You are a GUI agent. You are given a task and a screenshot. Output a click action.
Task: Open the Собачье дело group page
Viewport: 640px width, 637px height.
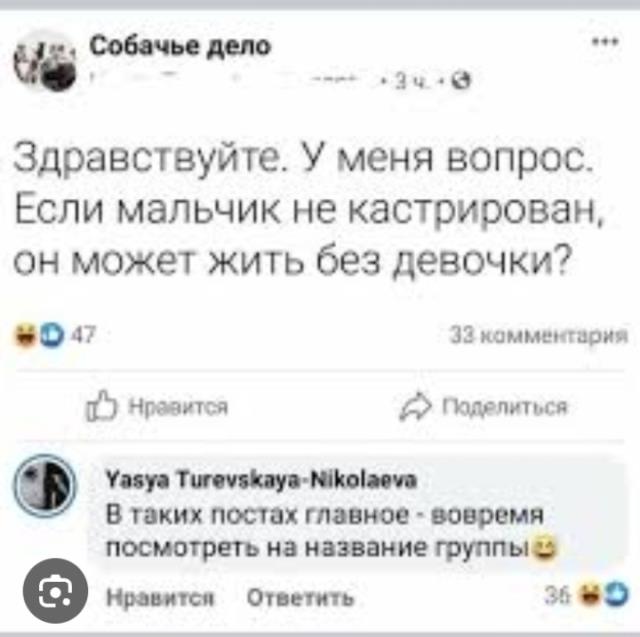click(x=180, y=45)
